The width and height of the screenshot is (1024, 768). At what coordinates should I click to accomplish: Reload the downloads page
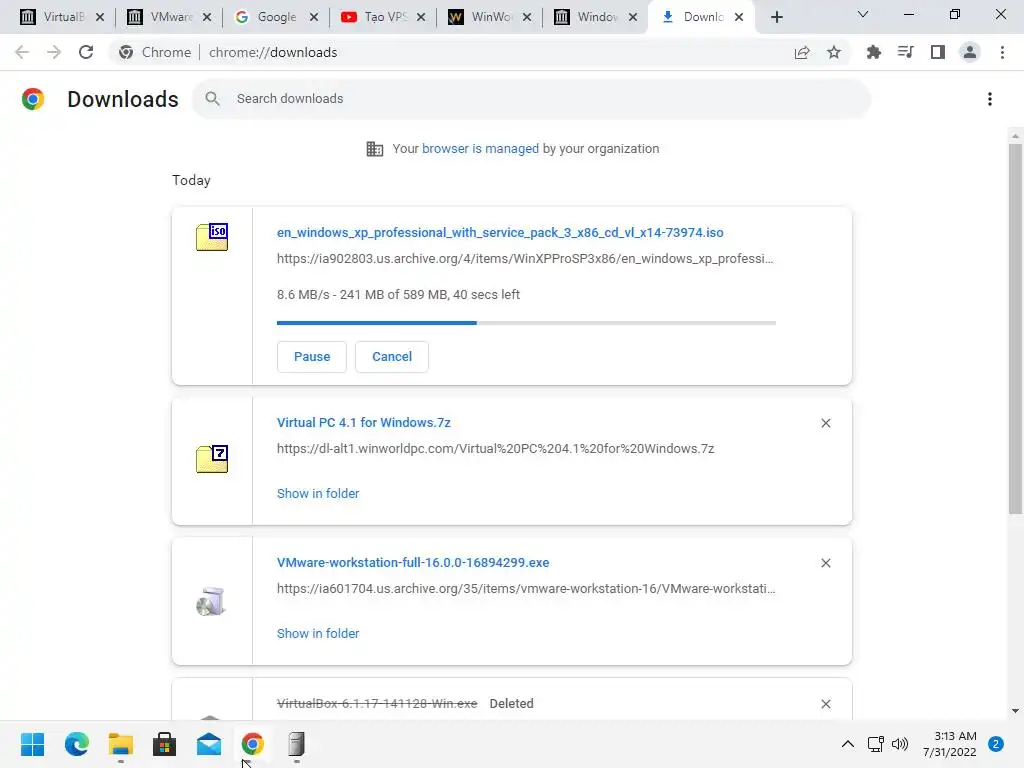[x=86, y=52]
